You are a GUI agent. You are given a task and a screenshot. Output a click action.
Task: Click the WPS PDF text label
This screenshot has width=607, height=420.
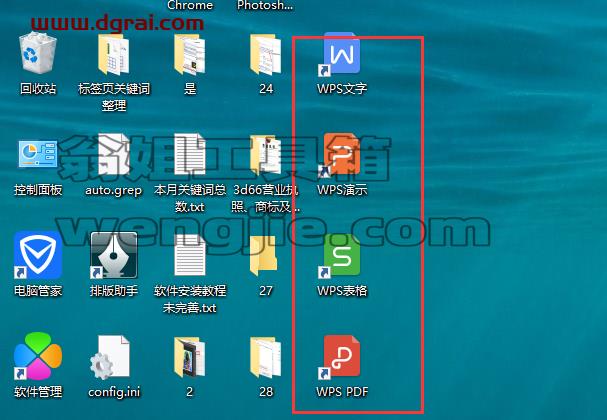tap(342, 391)
